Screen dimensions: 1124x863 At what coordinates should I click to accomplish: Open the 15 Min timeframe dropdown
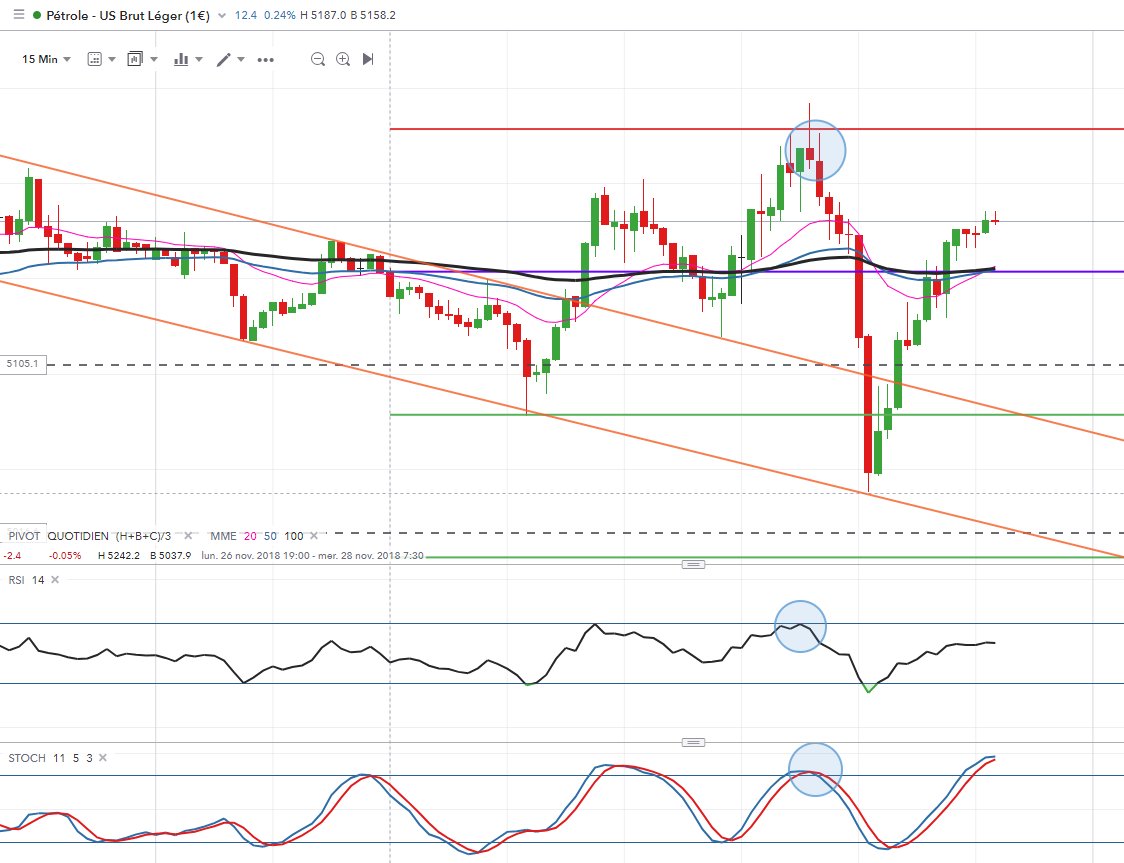[46, 59]
